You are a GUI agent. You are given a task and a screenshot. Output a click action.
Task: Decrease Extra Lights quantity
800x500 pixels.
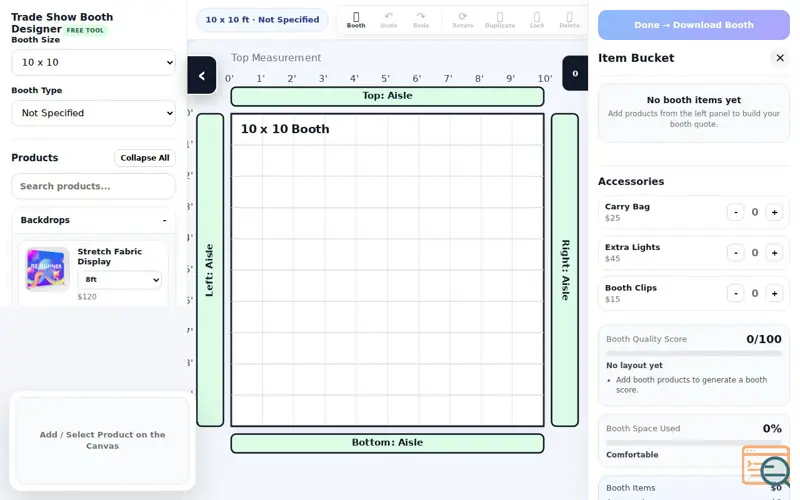735,253
